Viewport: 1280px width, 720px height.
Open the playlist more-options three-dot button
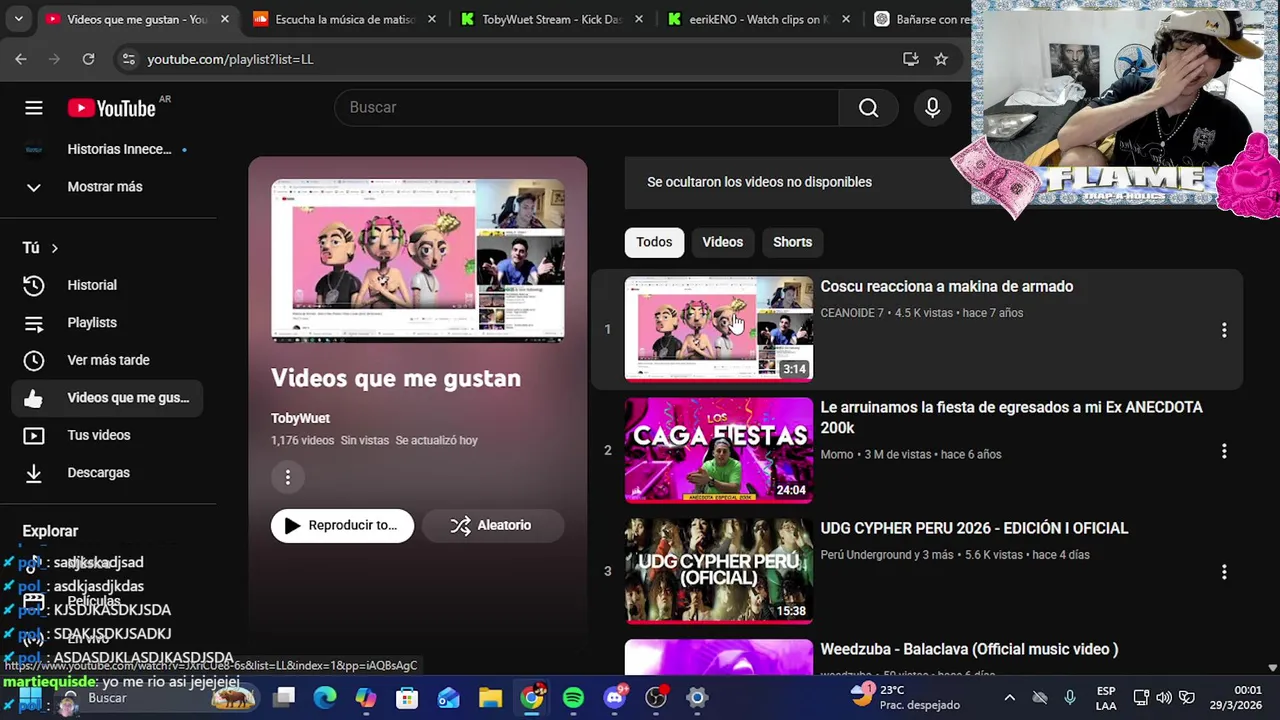287,477
